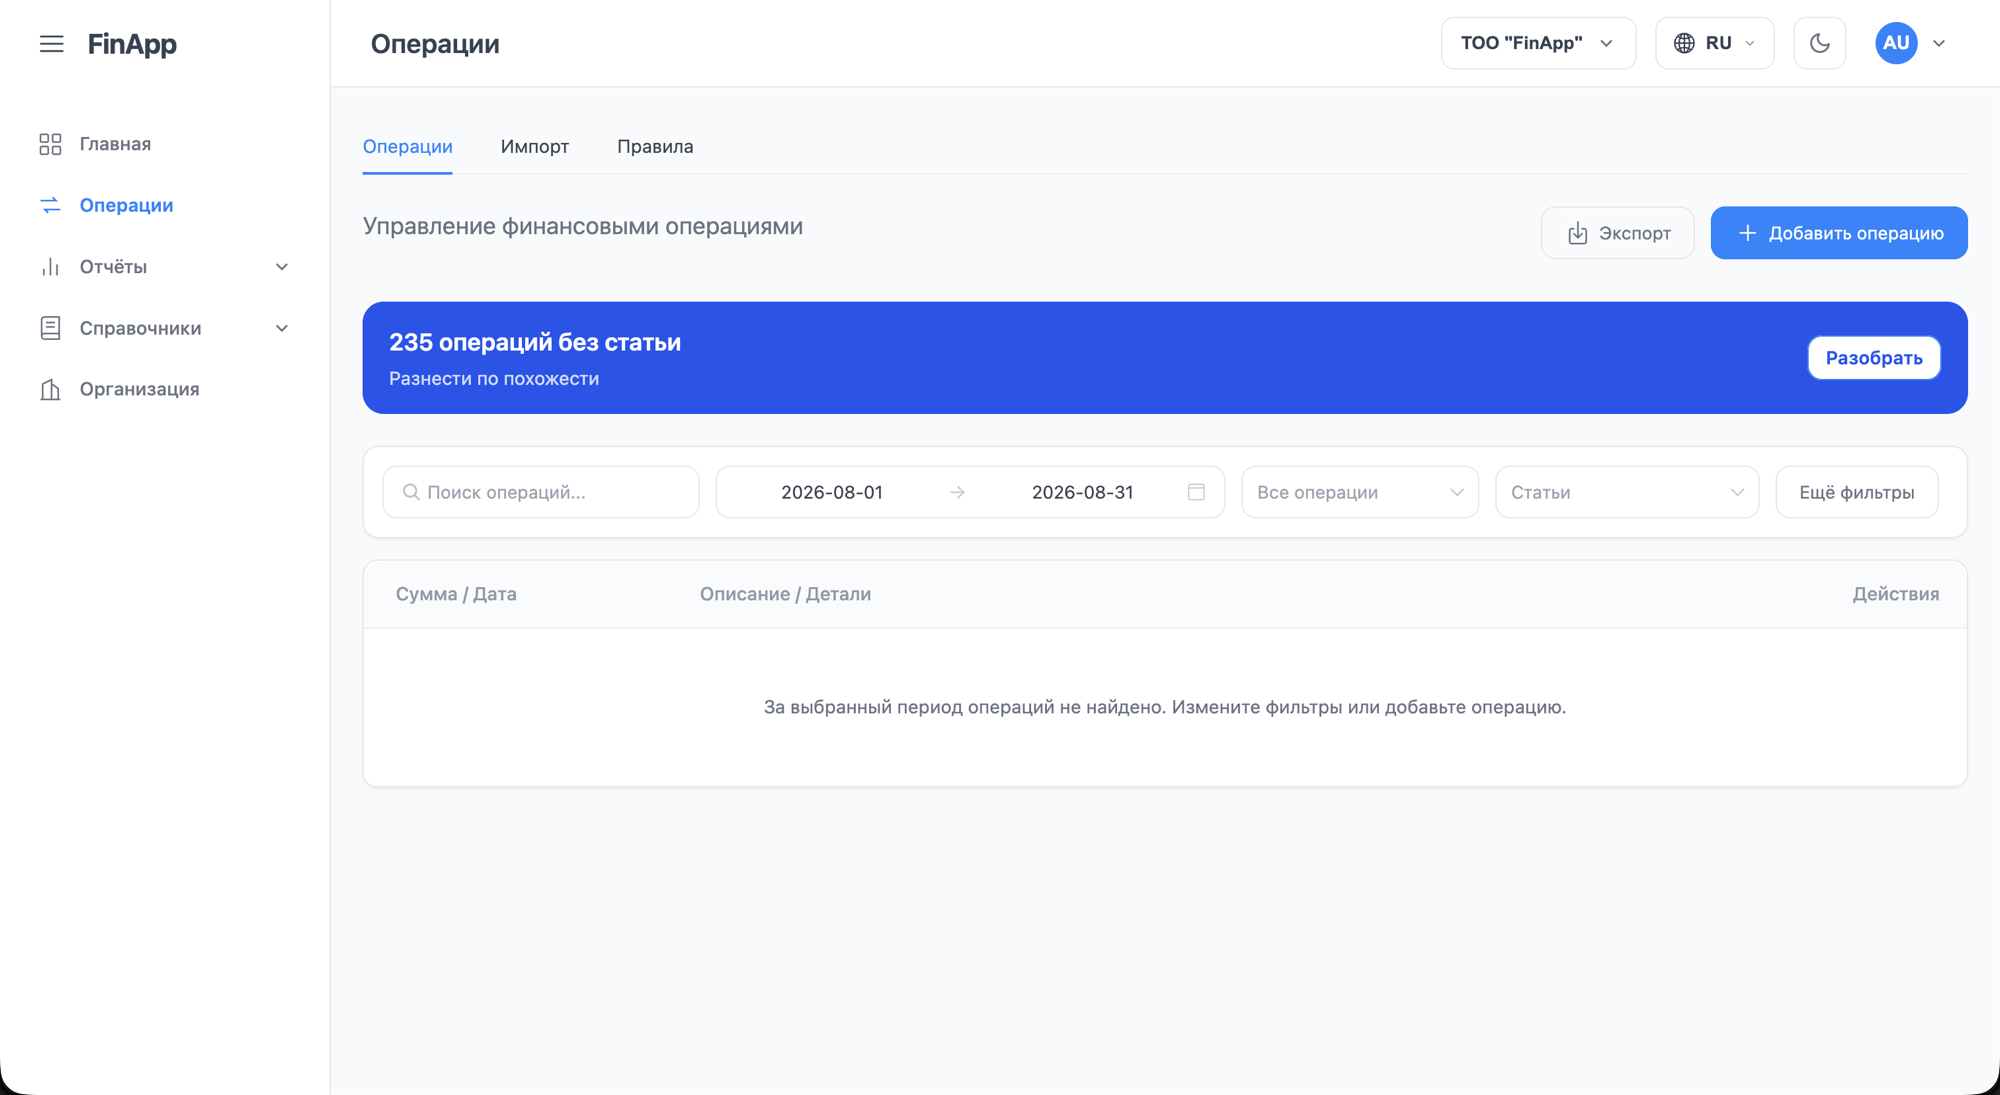
Task: Open the RU language dropdown
Action: click(x=1714, y=43)
